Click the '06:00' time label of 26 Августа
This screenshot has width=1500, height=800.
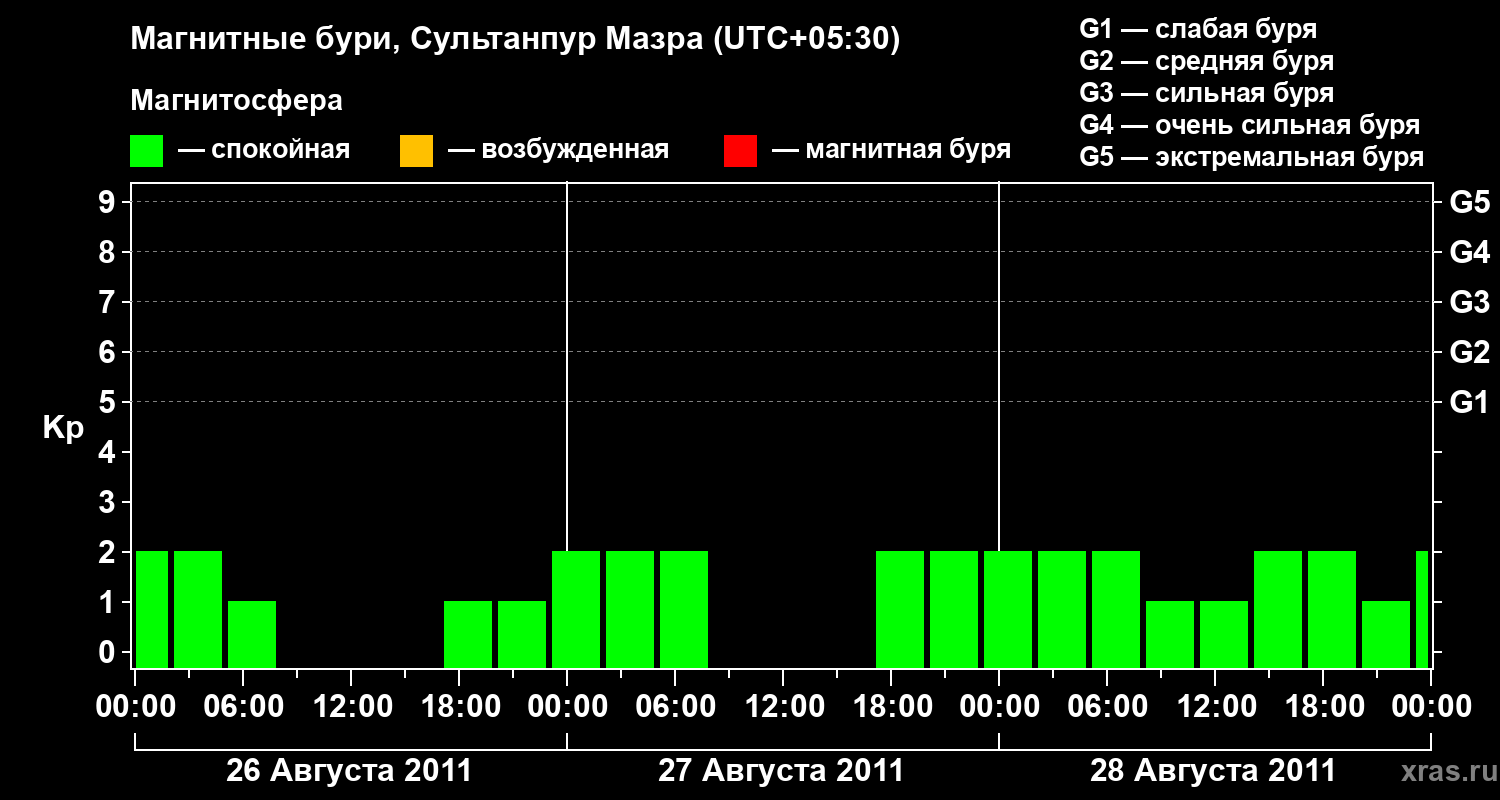(244, 707)
